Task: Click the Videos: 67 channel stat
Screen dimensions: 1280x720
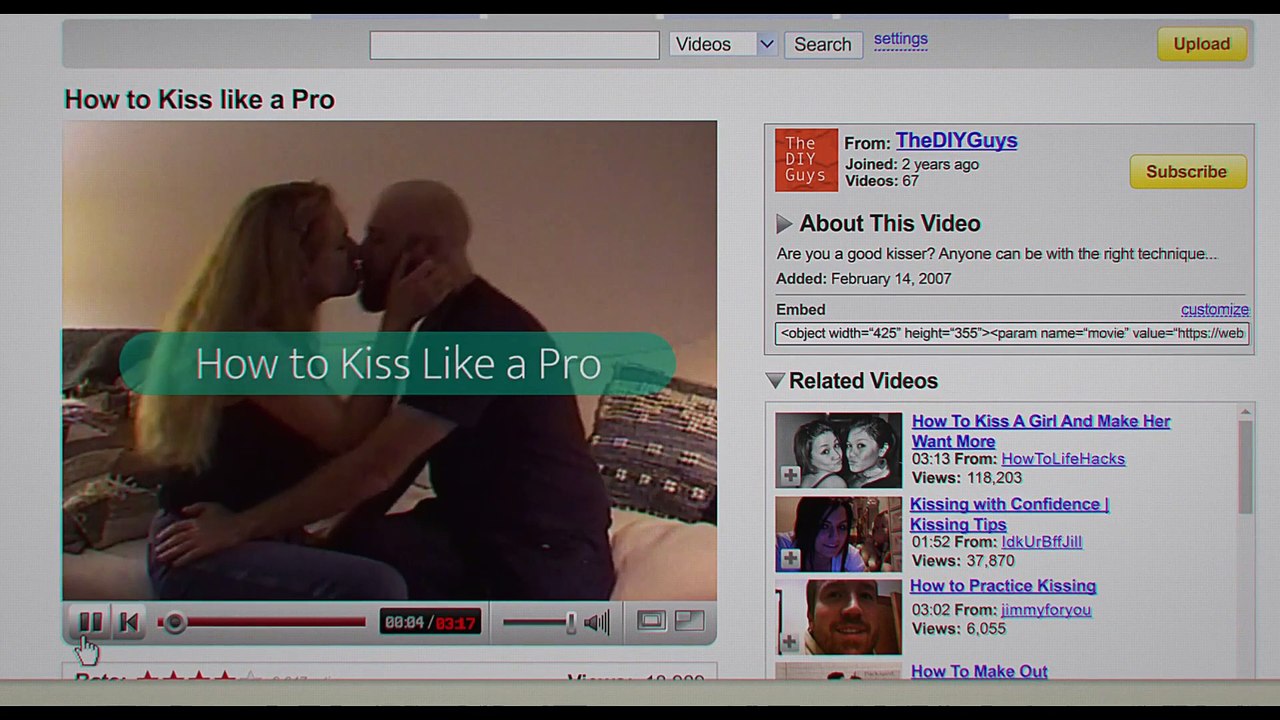Action: pyautogui.click(x=881, y=181)
